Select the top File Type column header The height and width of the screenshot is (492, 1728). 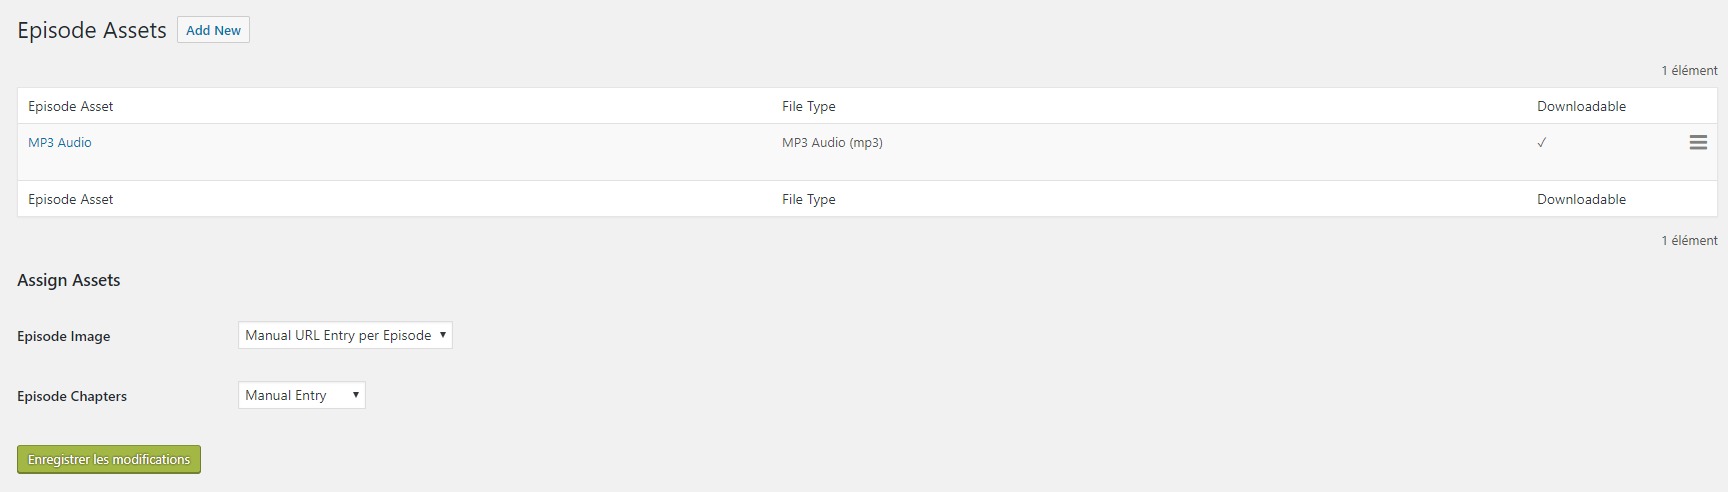coord(809,106)
